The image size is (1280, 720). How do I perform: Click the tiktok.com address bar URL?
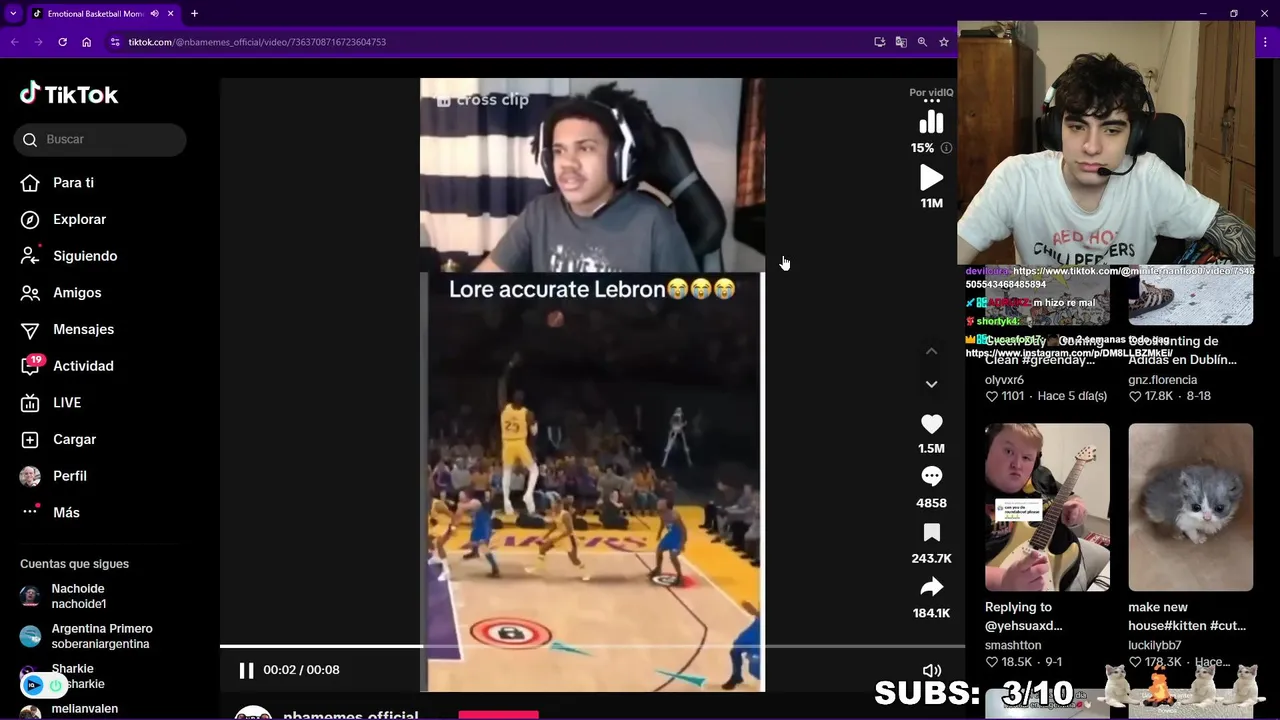coord(257,42)
